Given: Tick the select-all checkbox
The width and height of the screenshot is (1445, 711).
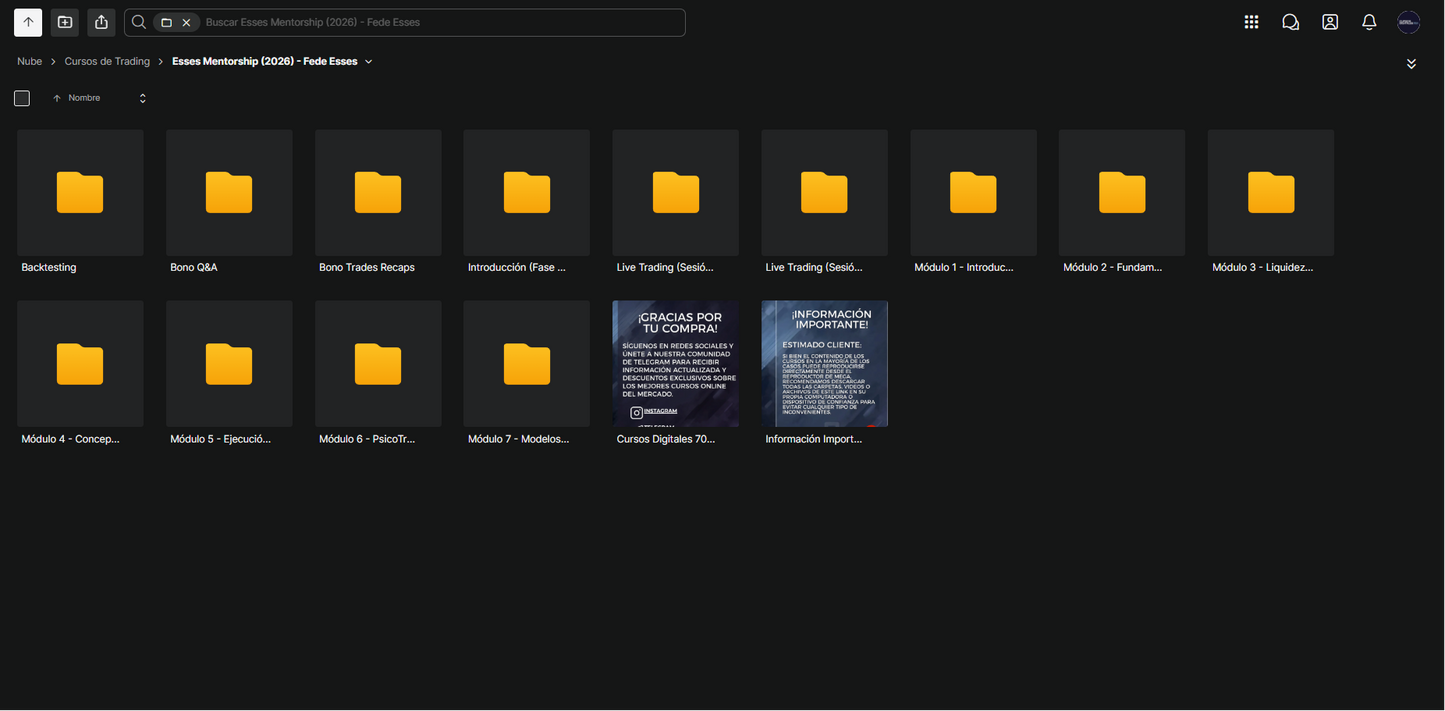Looking at the screenshot, I should click(x=22, y=98).
